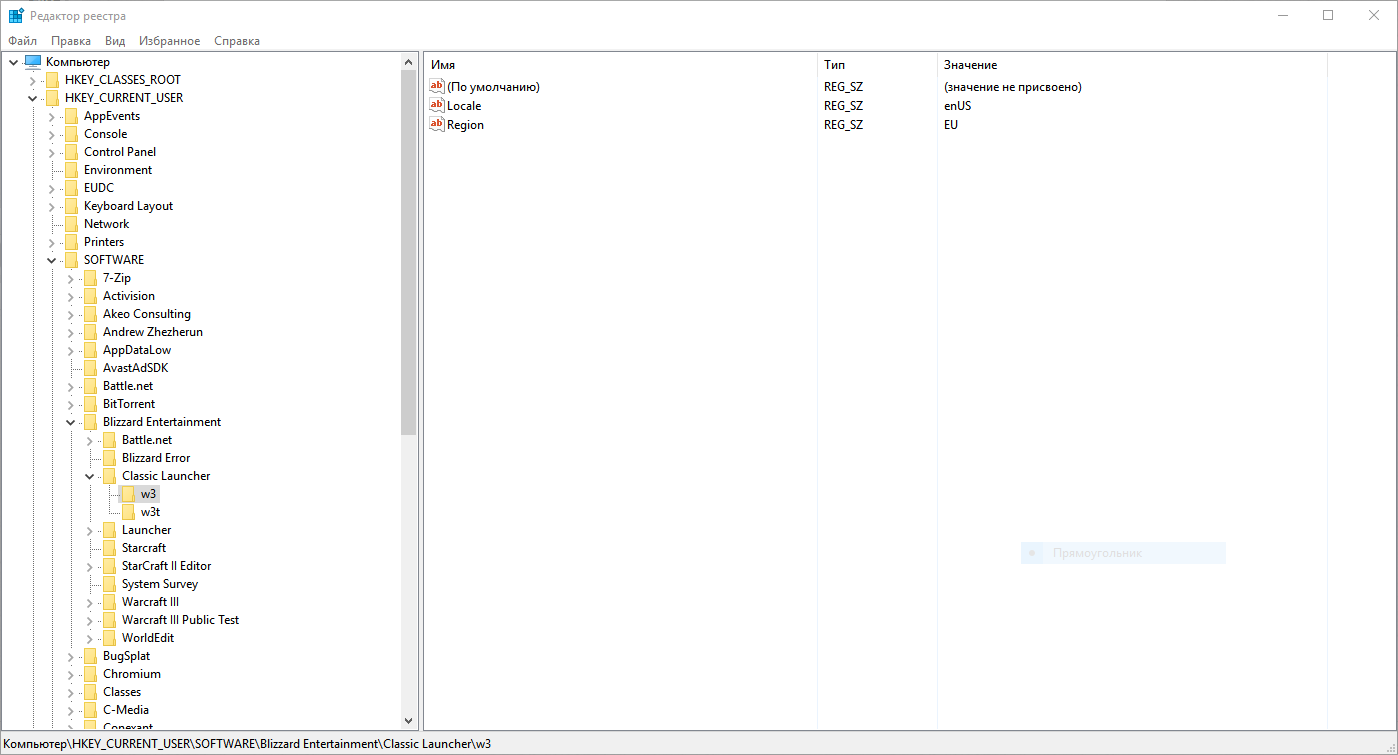
Task: Collapse the Classic Launcher key
Action: click(89, 476)
